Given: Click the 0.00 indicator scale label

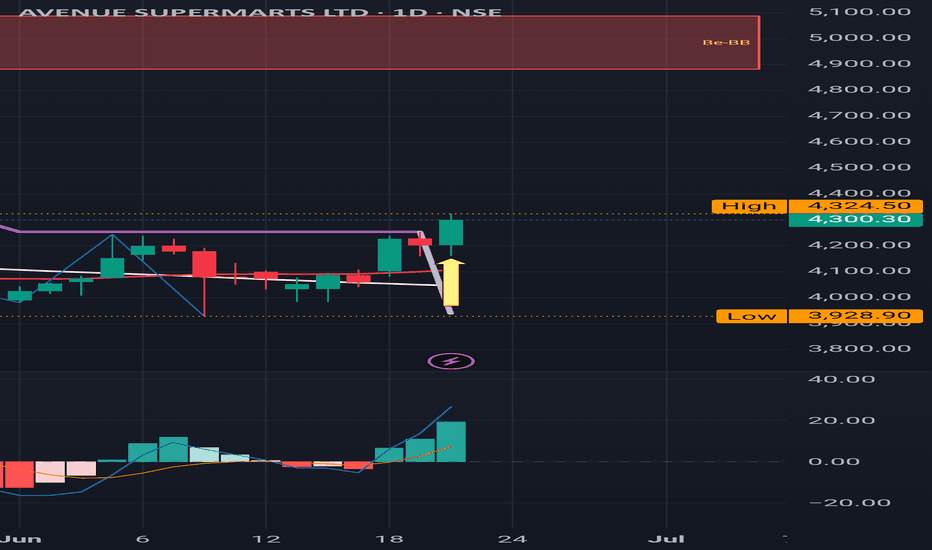Looking at the screenshot, I should pyautogui.click(x=834, y=461).
